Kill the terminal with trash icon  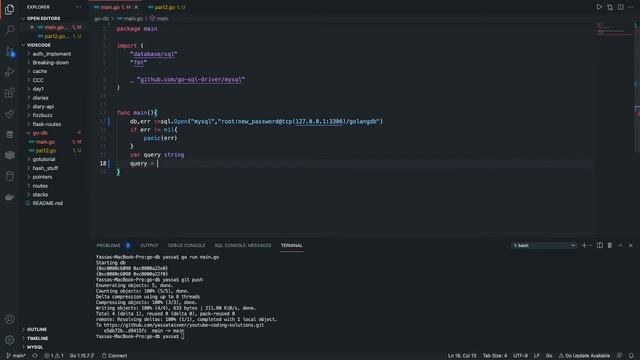point(610,245)
